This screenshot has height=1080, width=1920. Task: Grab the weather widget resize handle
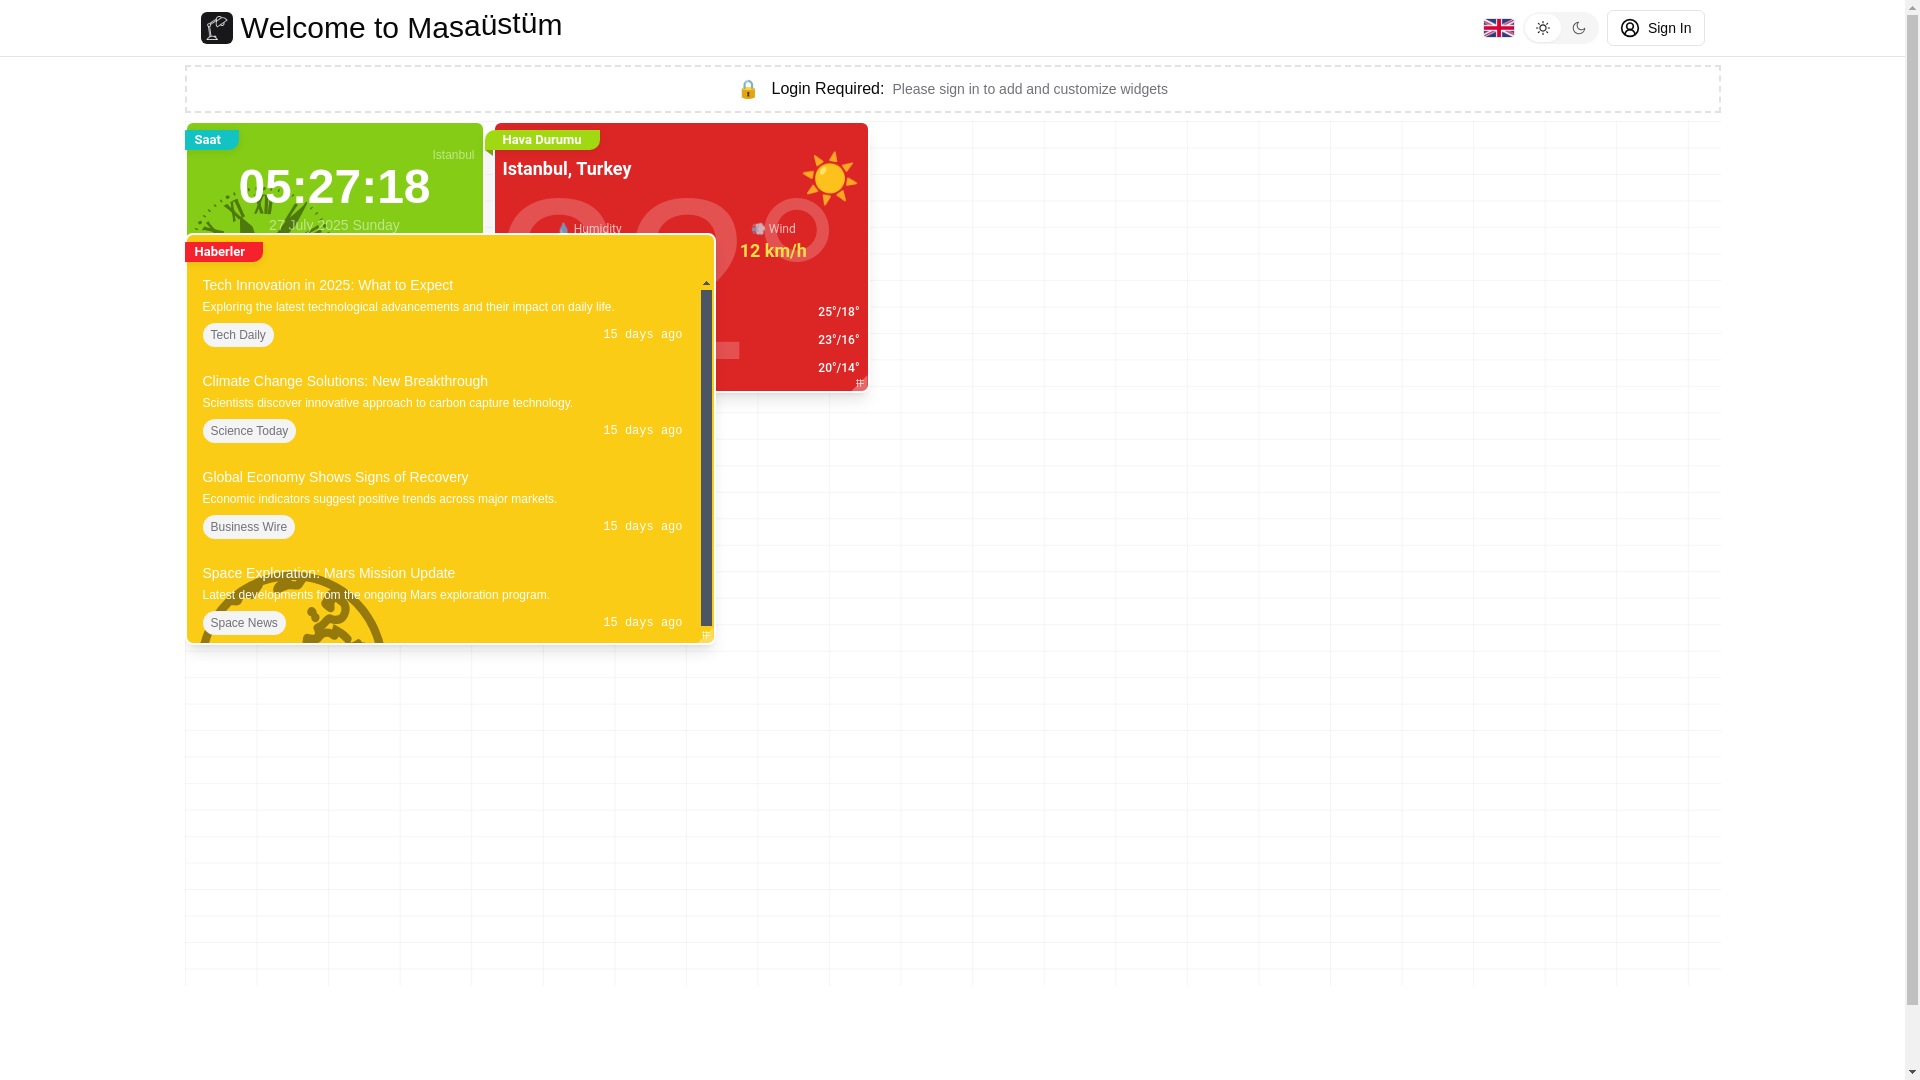pos(860,384)
